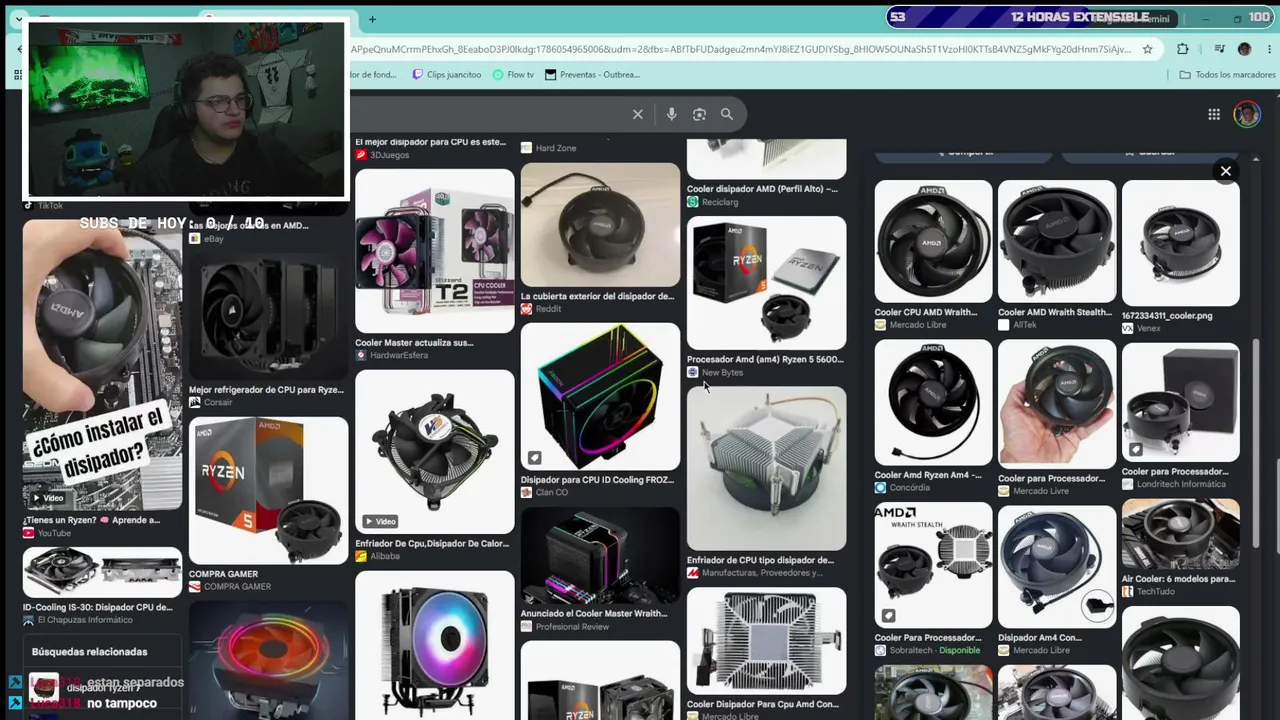Open a new browser tab with the plus button
This screenshot has width=1280, height=720.
(372, 19)
